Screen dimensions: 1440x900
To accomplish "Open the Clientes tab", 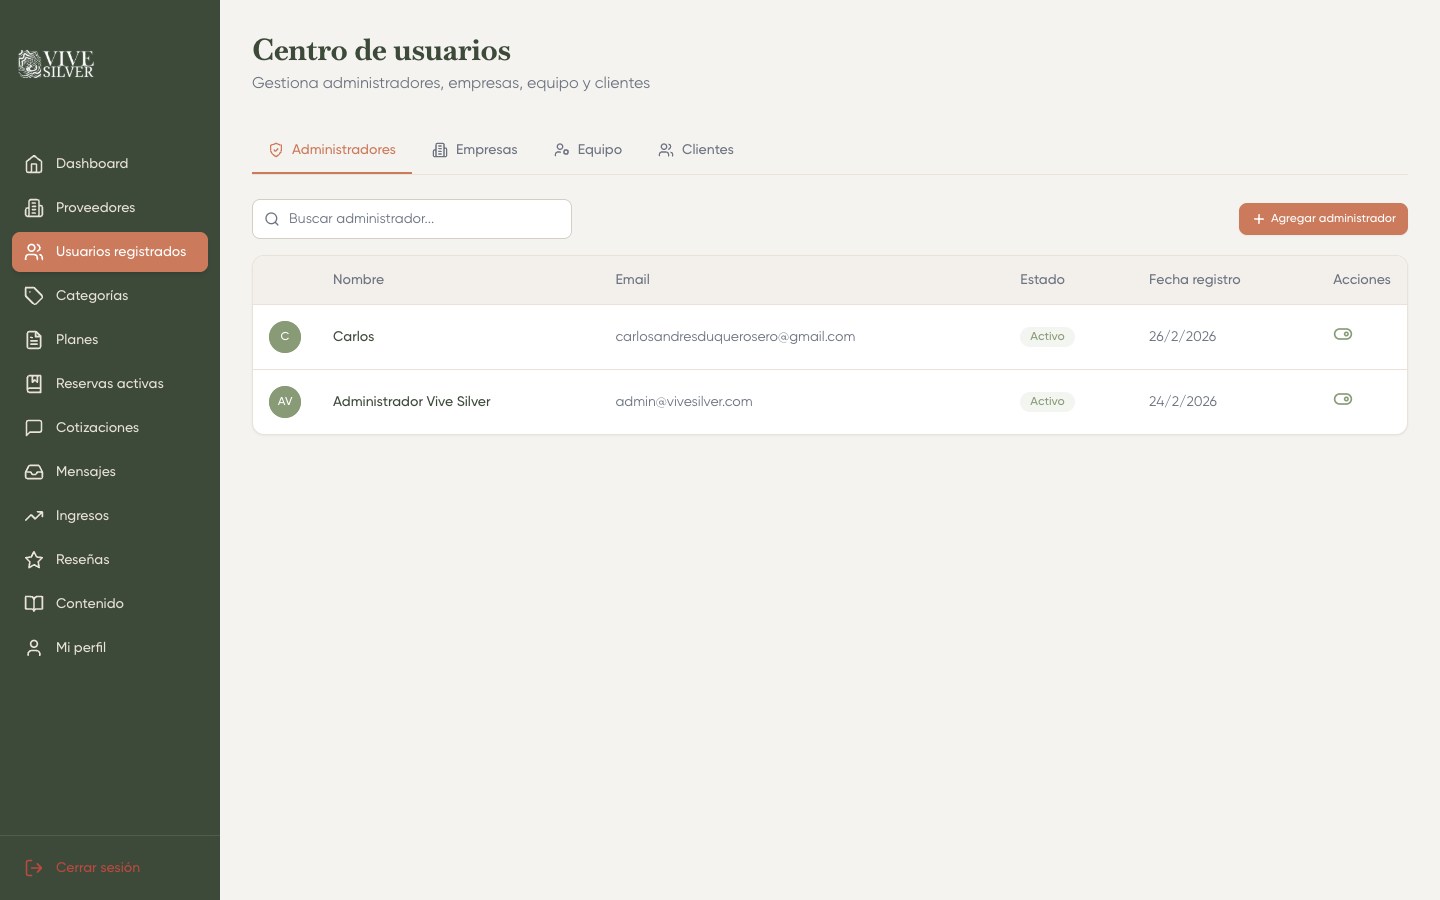I will click(696, 149).
